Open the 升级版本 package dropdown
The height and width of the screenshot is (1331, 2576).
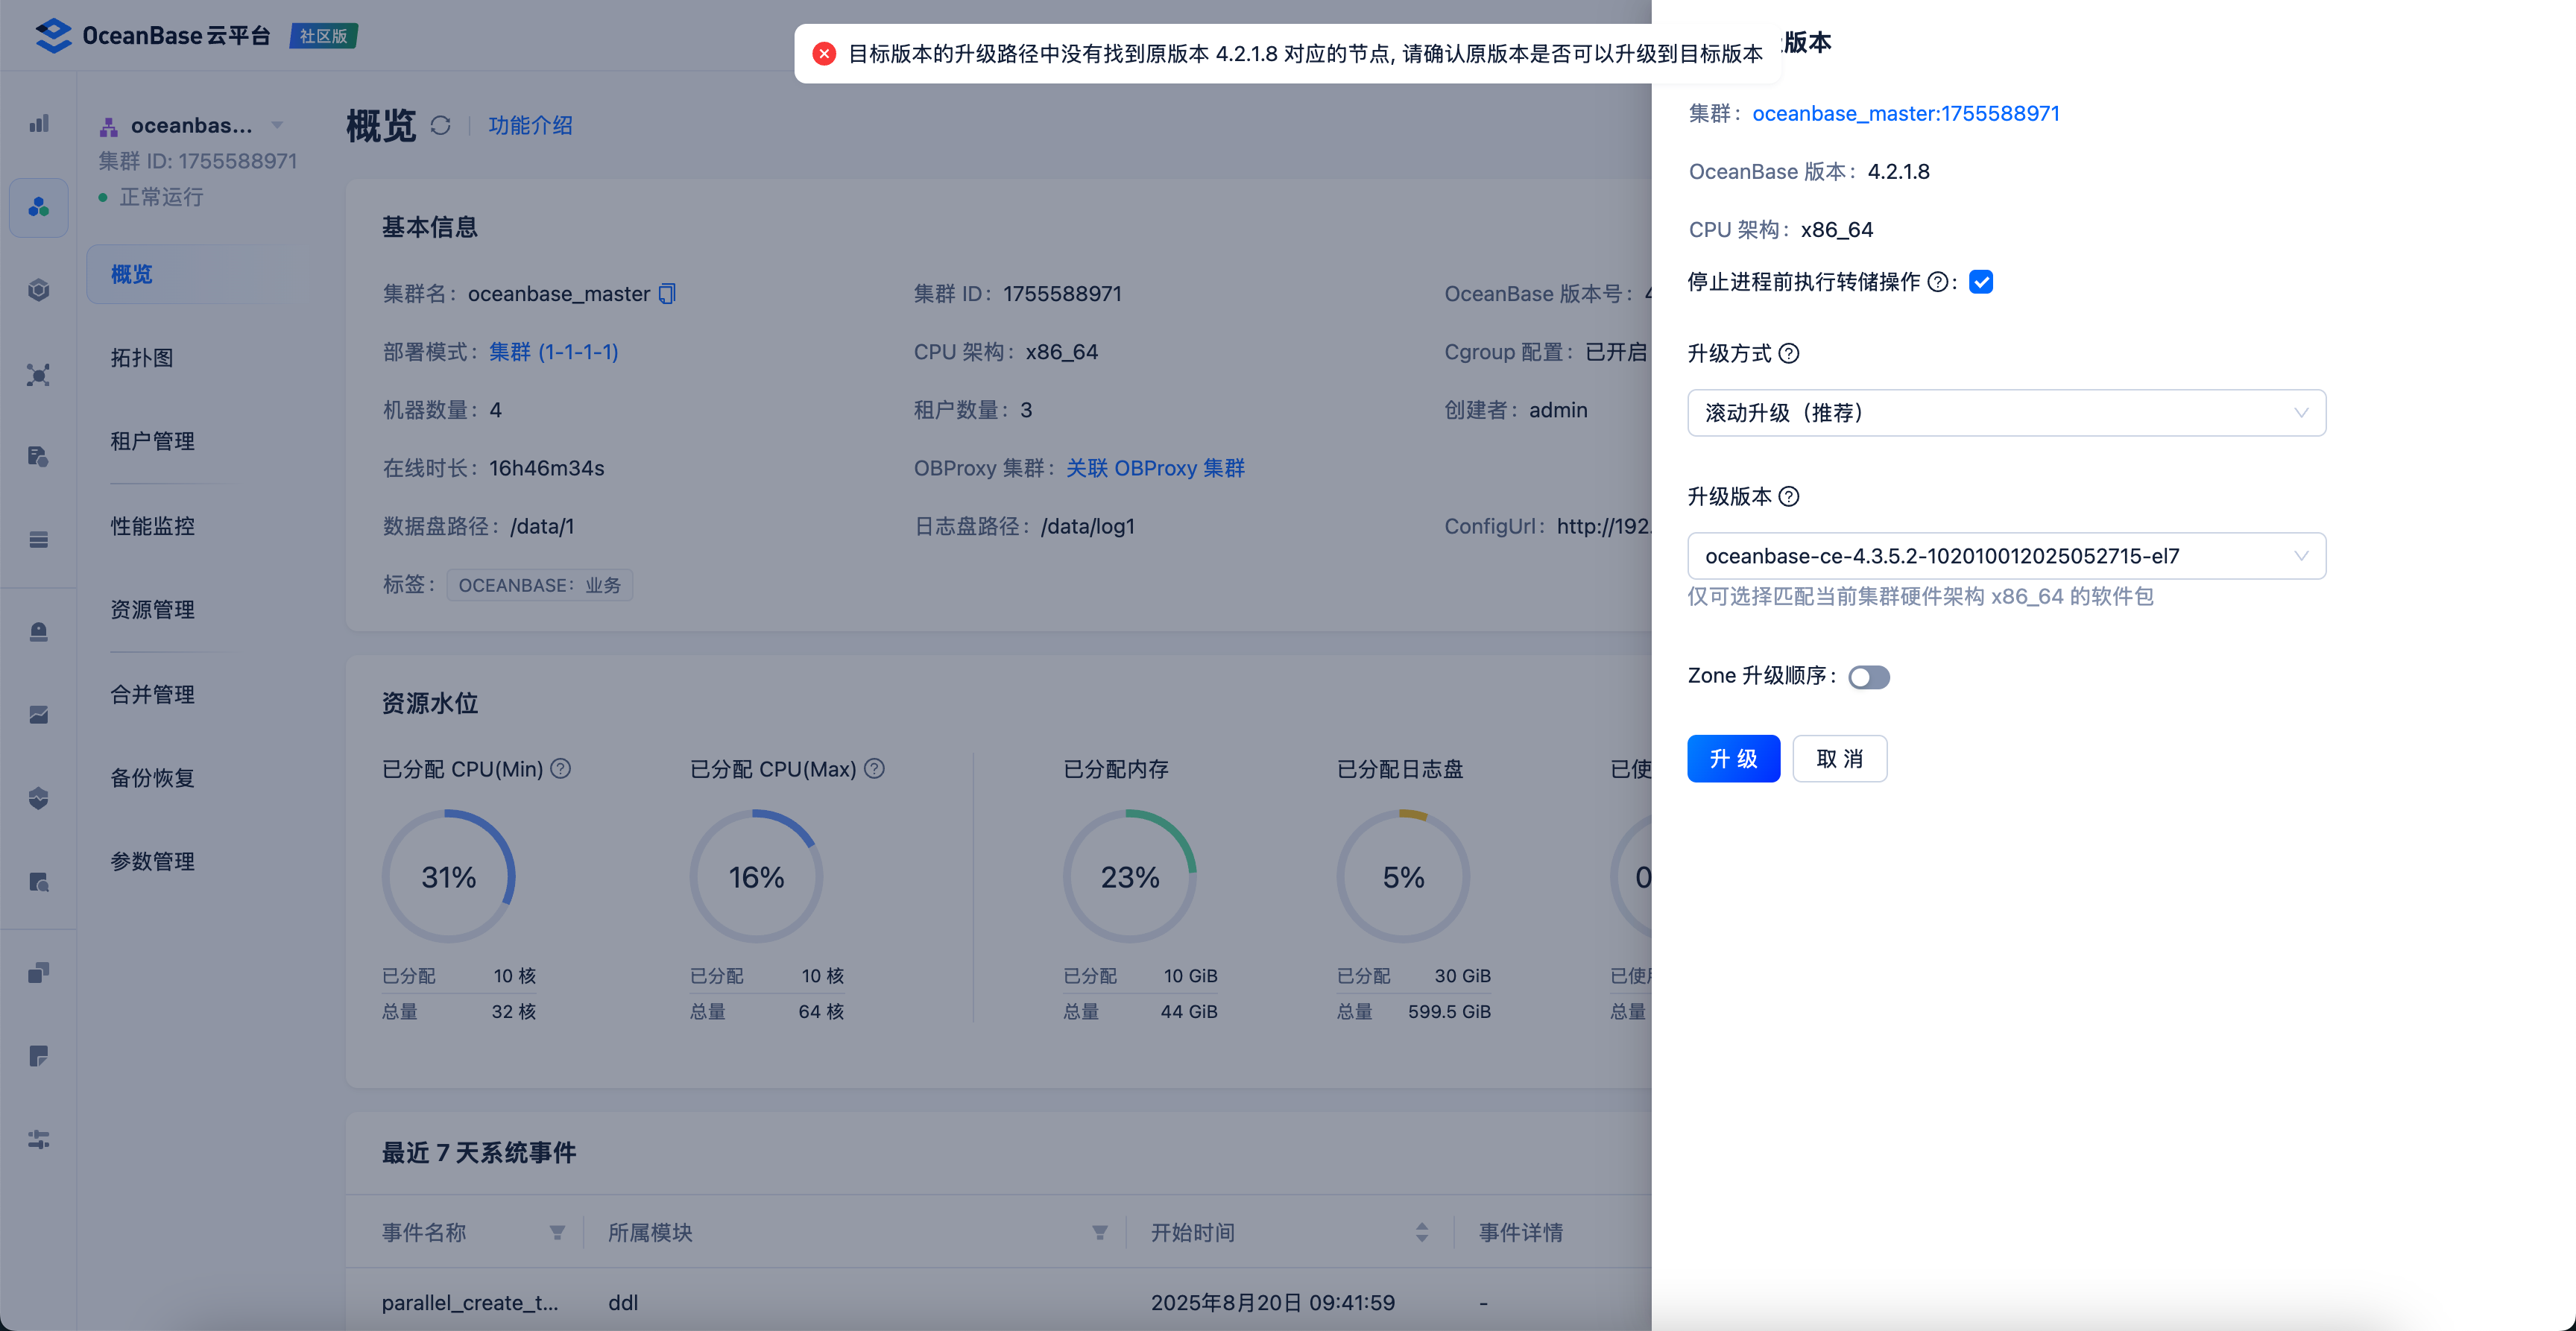click(2006, 556)
